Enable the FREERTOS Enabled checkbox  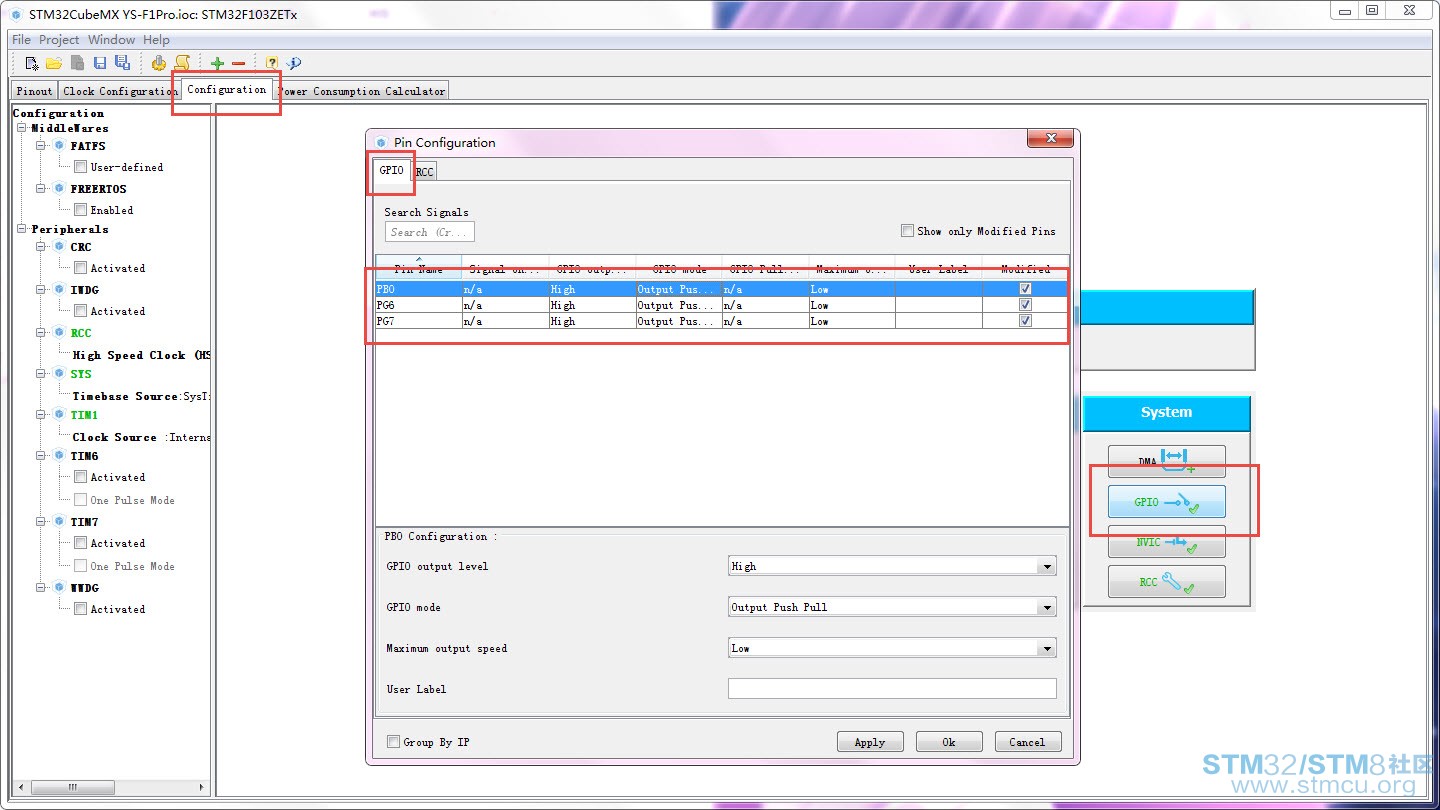[x=80, y=210]
